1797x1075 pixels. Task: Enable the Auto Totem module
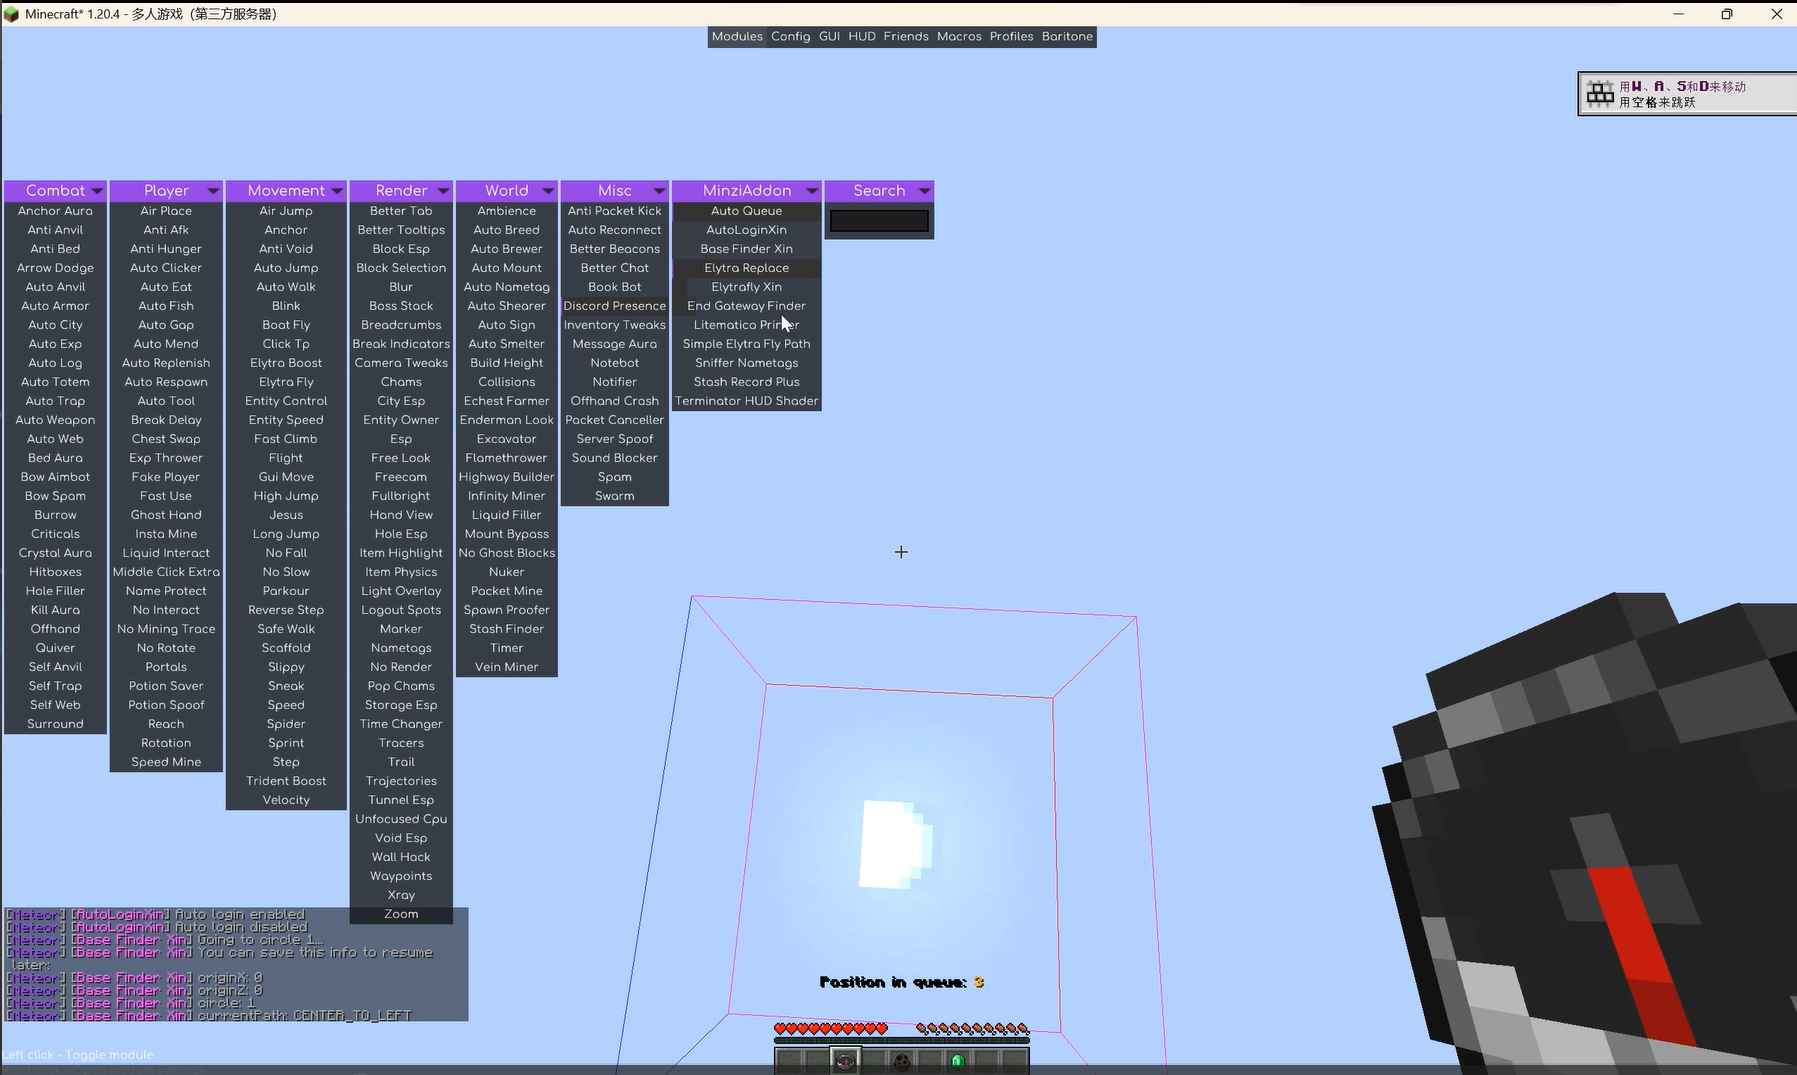[x=55, y=382]
